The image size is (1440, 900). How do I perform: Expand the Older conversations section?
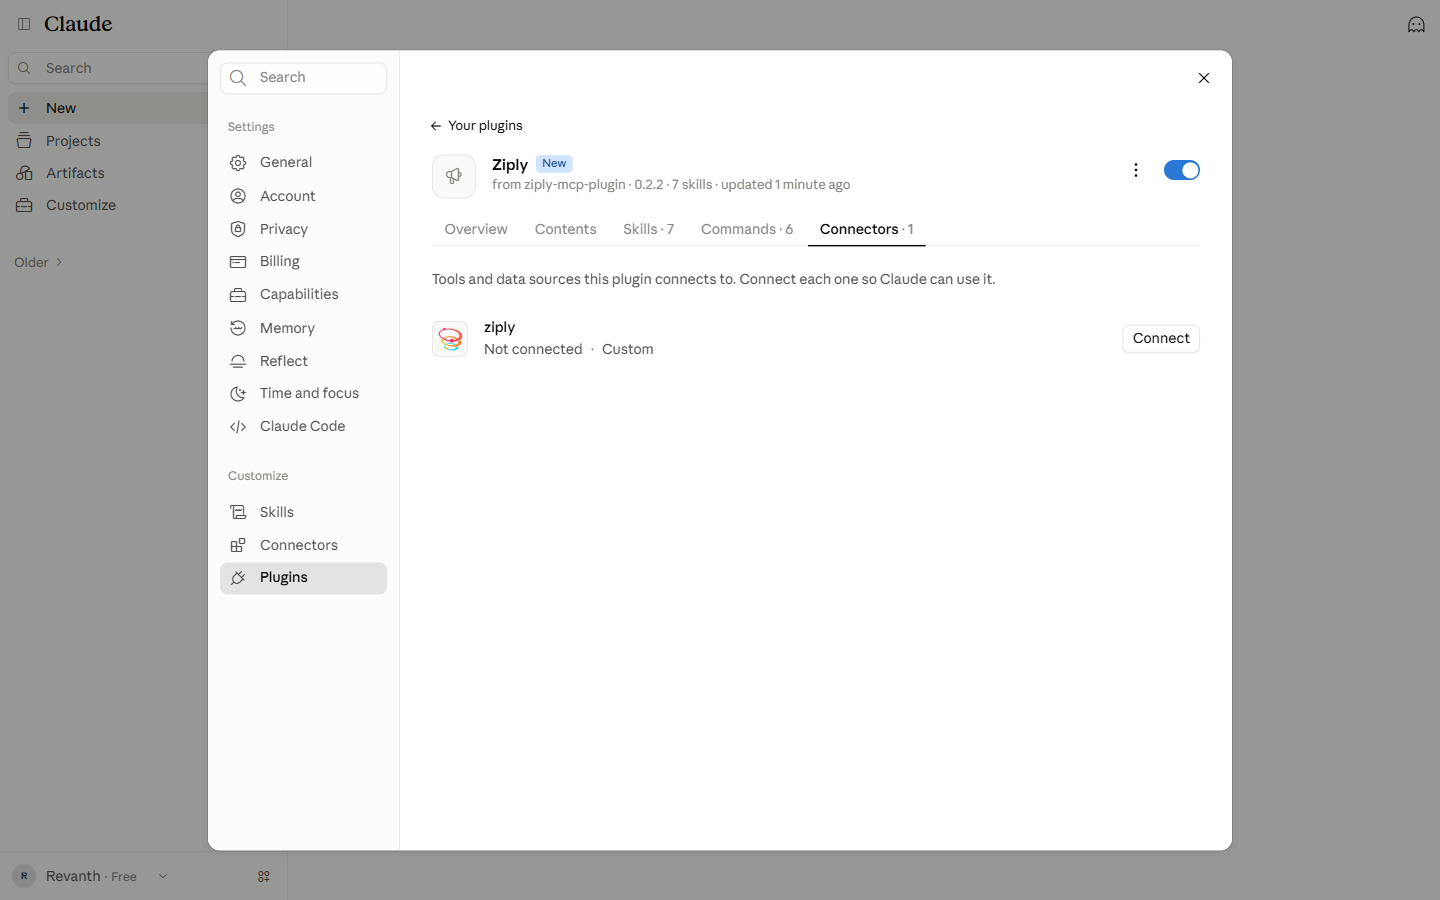tap(39, 262)
